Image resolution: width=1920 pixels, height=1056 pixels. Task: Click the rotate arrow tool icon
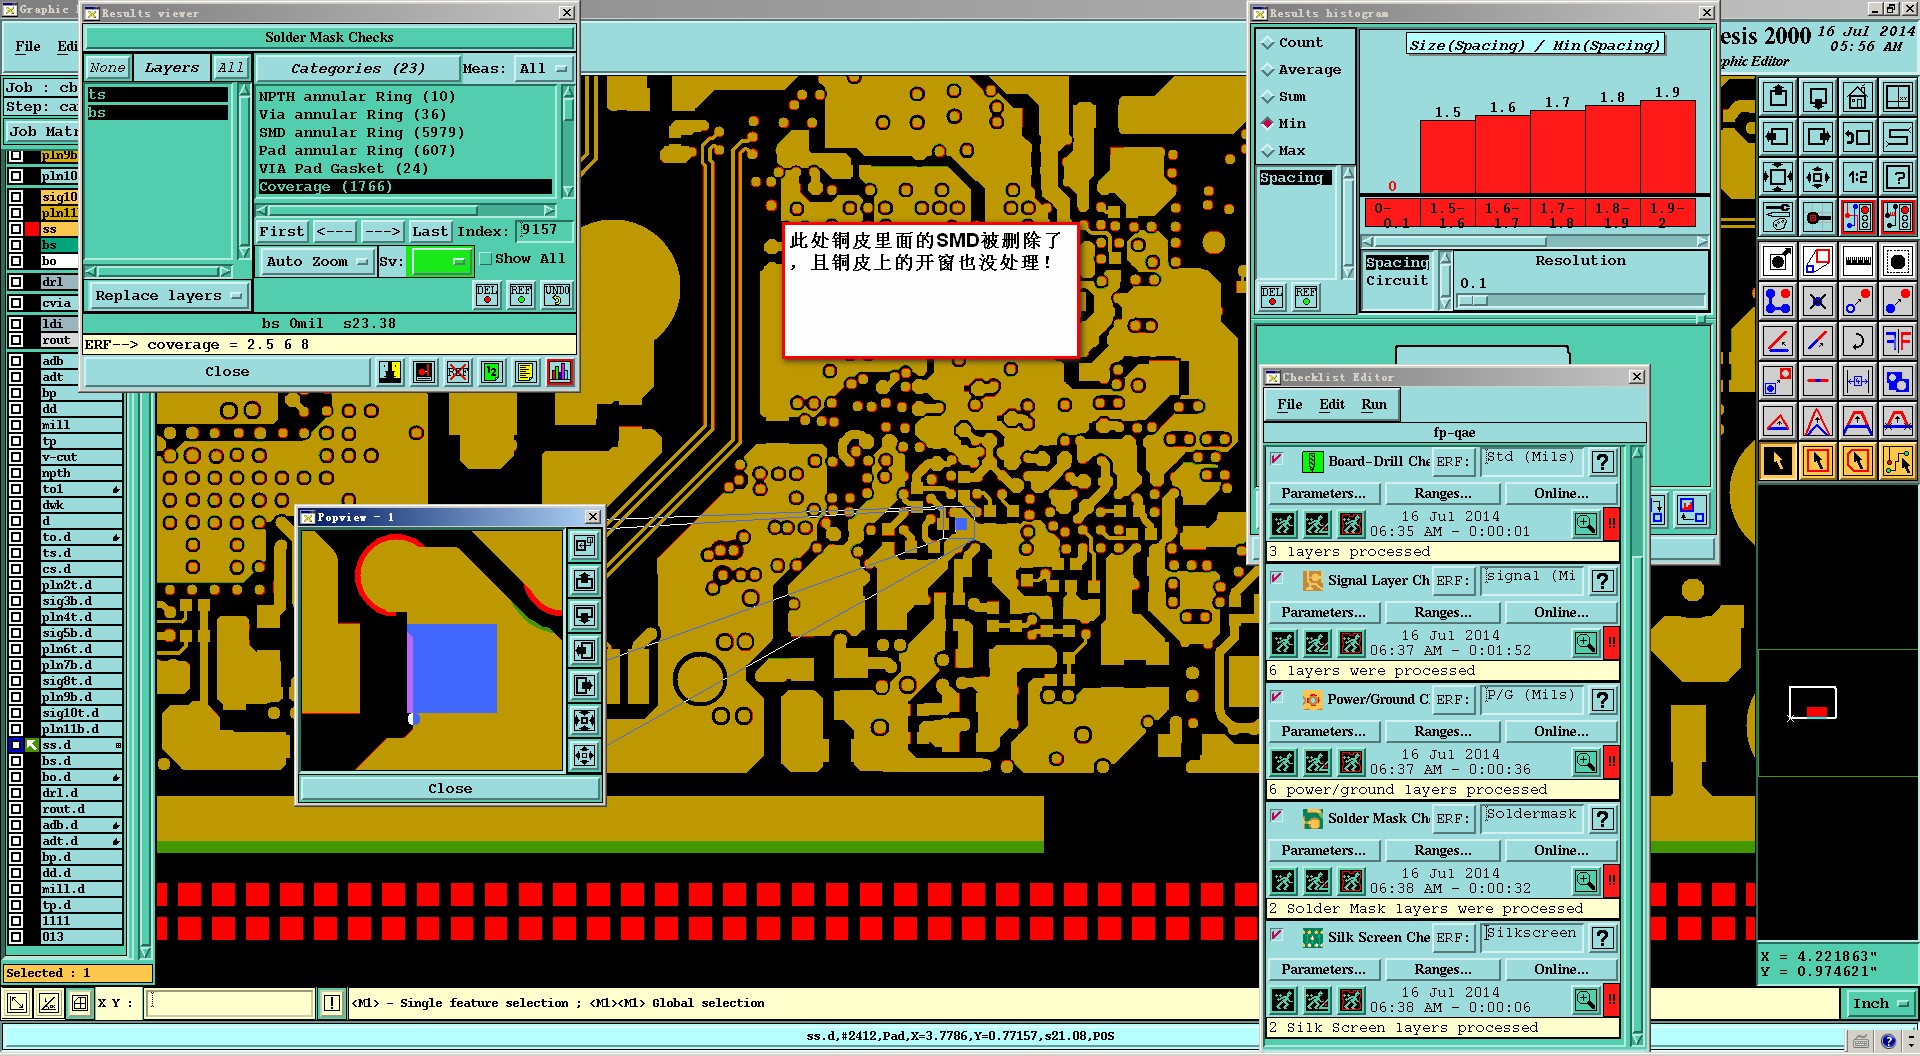pyautogui.click(x=1857, y=341)
